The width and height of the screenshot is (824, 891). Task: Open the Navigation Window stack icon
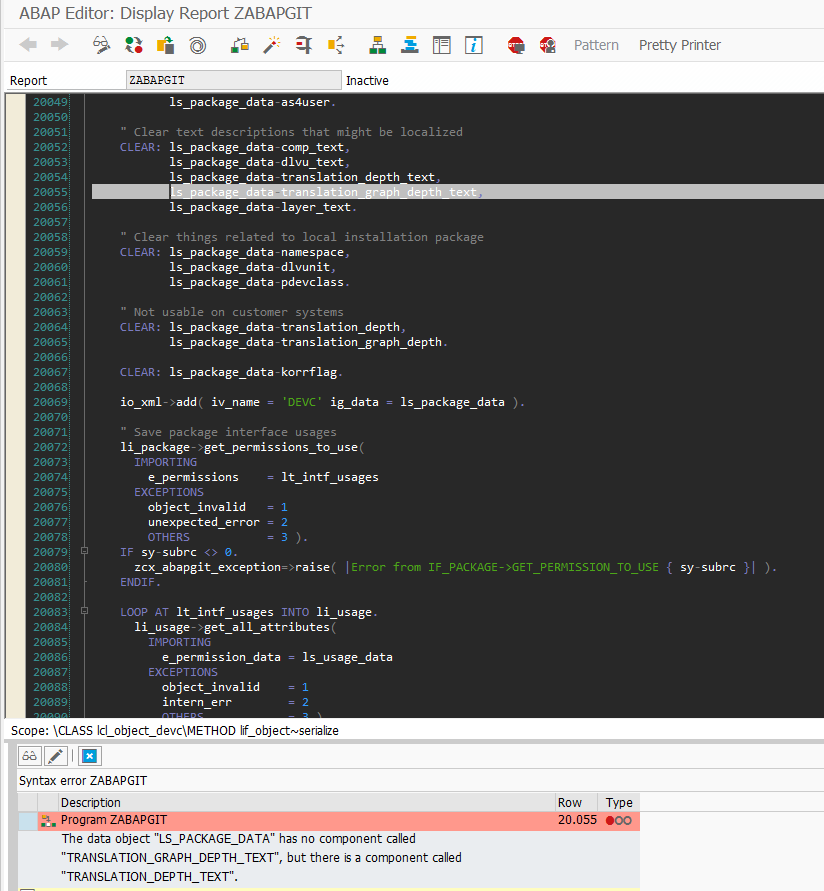pyautogui.click(x=410, y=45)
